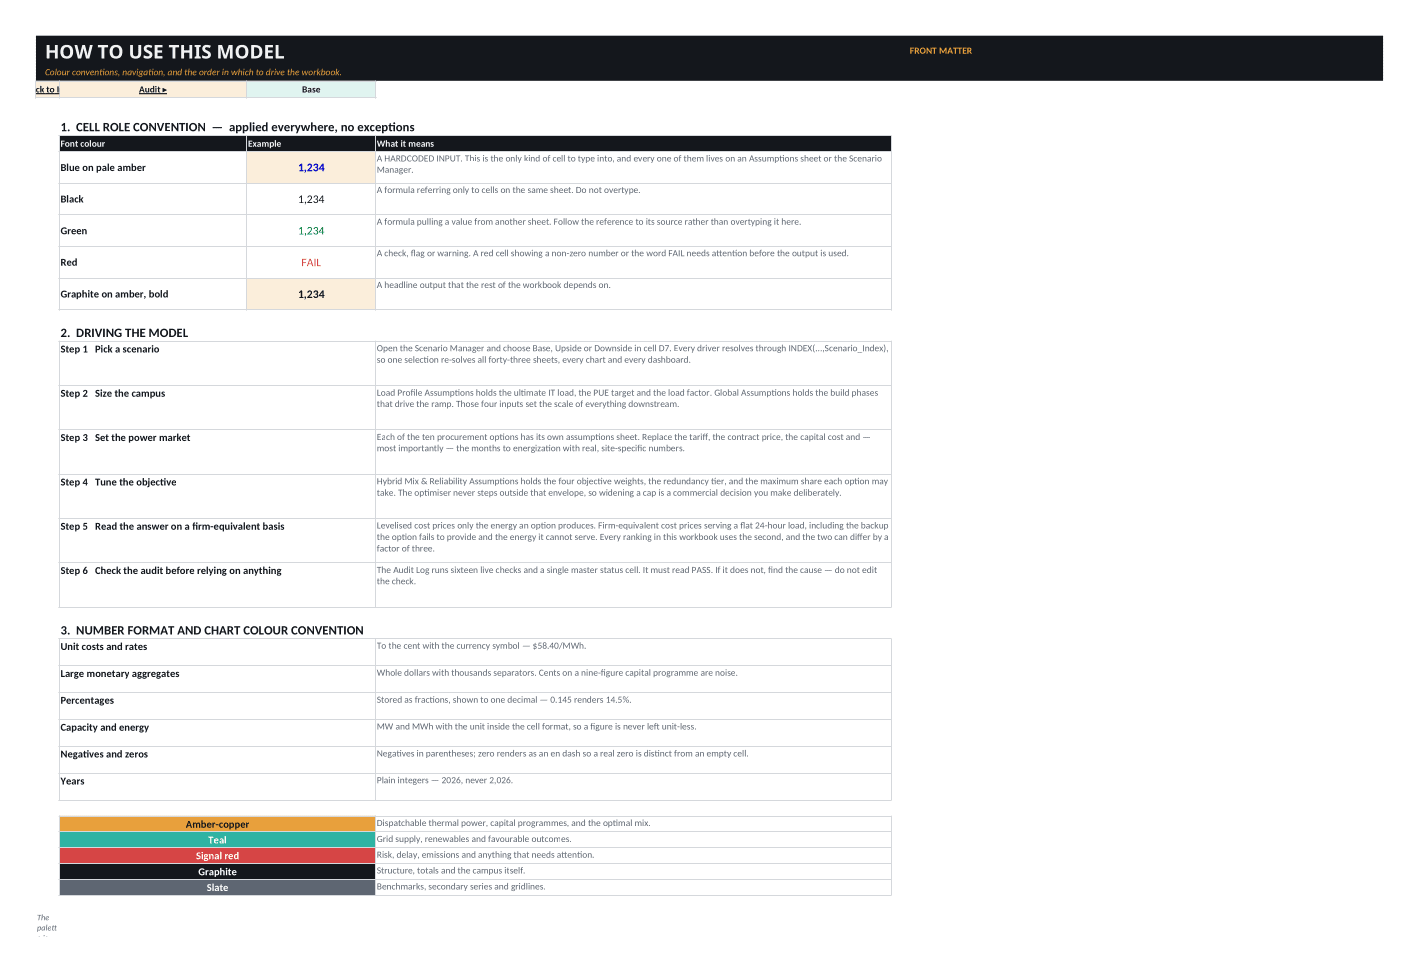Select the green 1,234 example cell
The image size is (1419, 972).
pyautogui.click(x=311, y=231)
